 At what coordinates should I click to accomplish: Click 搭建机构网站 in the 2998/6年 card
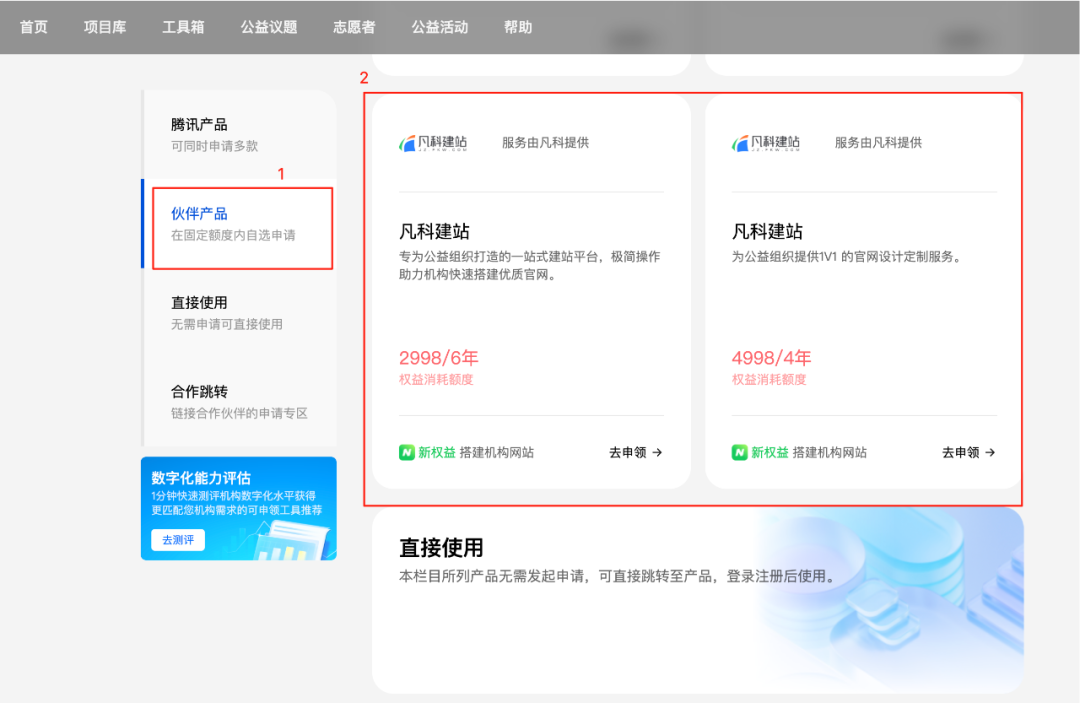[497, 452]
